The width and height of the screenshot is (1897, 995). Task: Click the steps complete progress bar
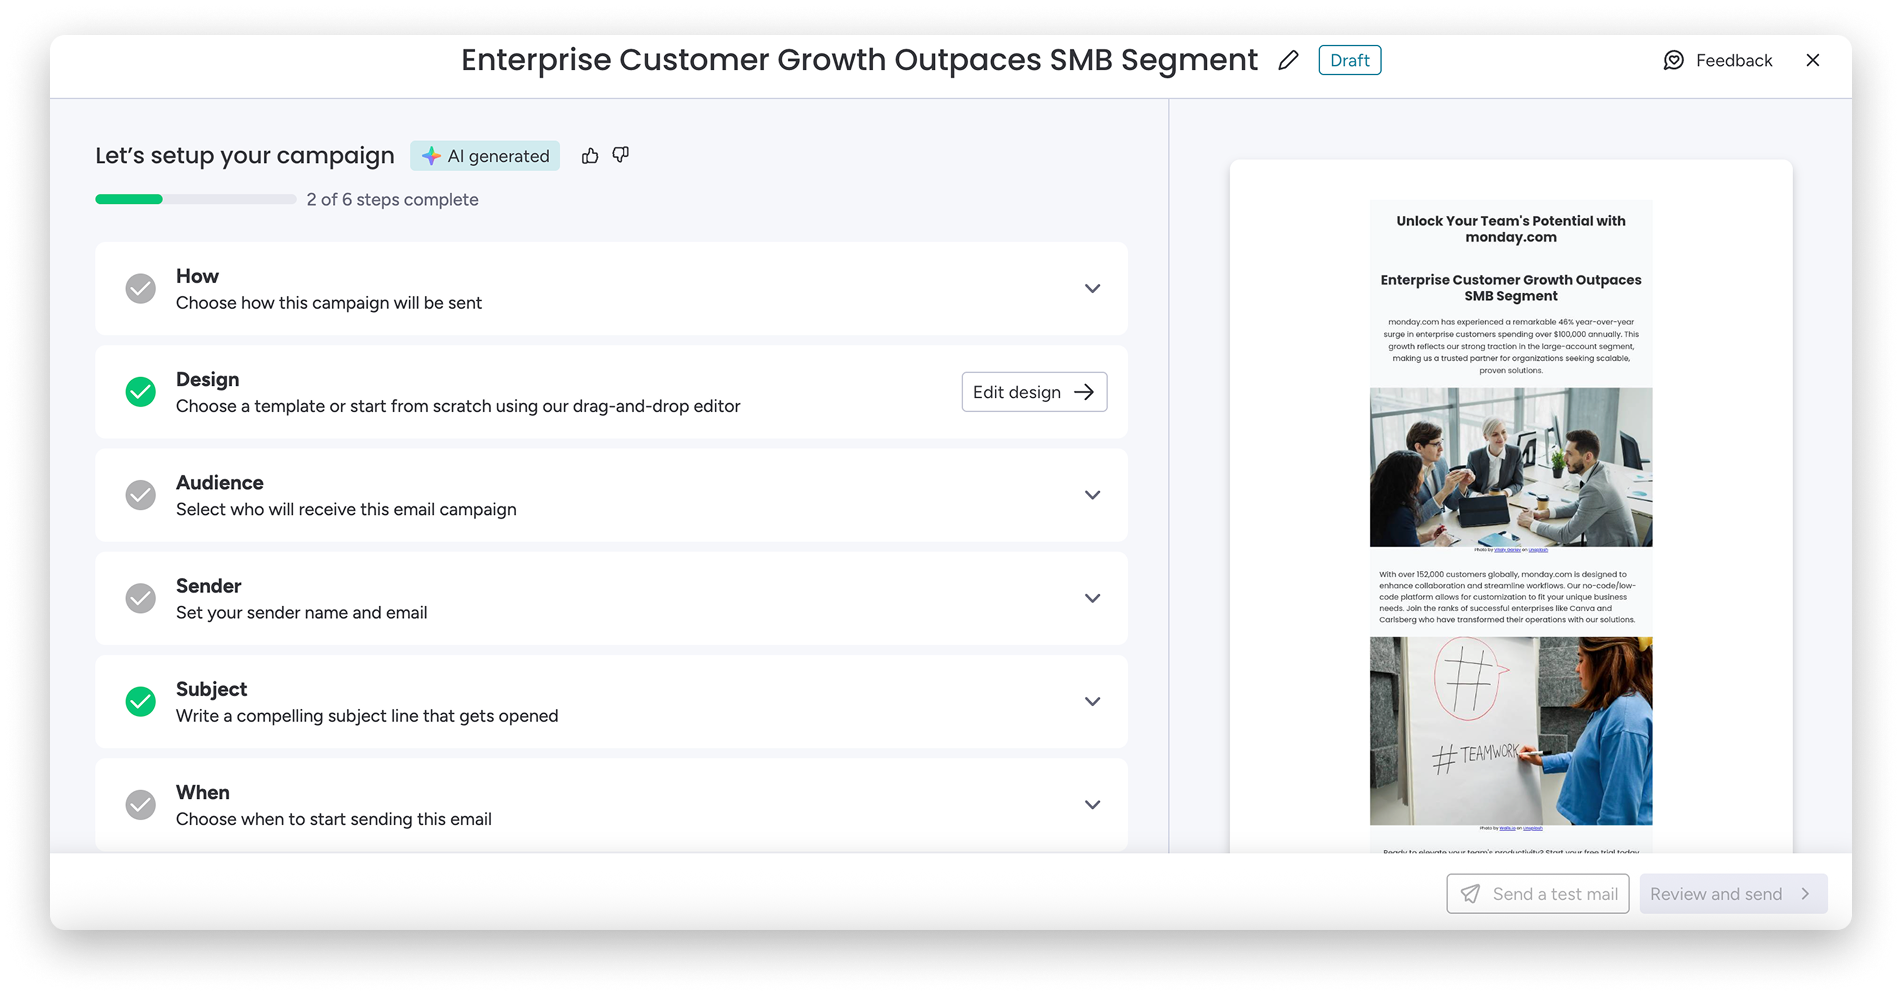point(196,199)
